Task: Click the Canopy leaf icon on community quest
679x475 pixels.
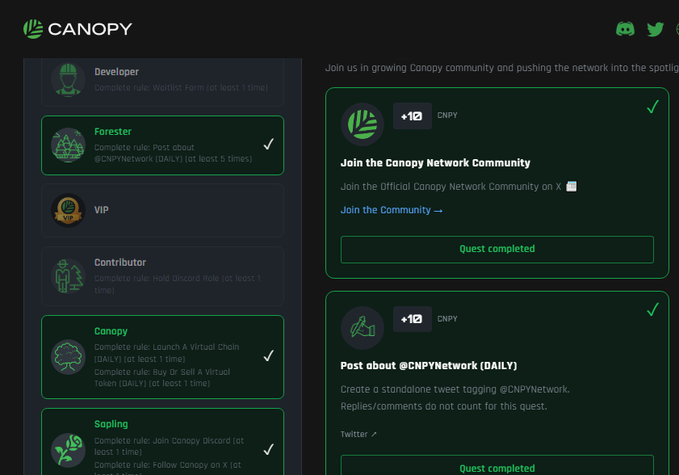Action: [362, 124]
